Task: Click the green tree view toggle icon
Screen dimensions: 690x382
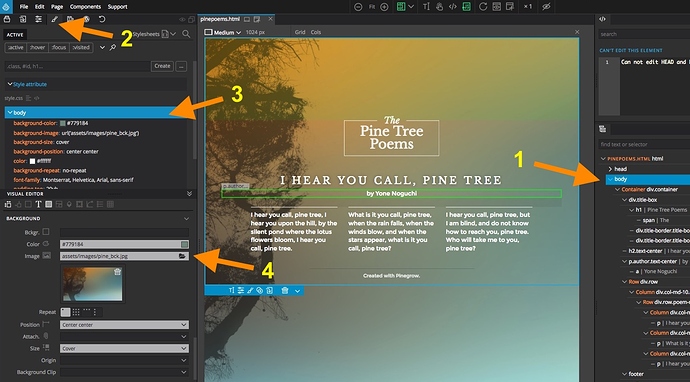Action: (466, 7)
